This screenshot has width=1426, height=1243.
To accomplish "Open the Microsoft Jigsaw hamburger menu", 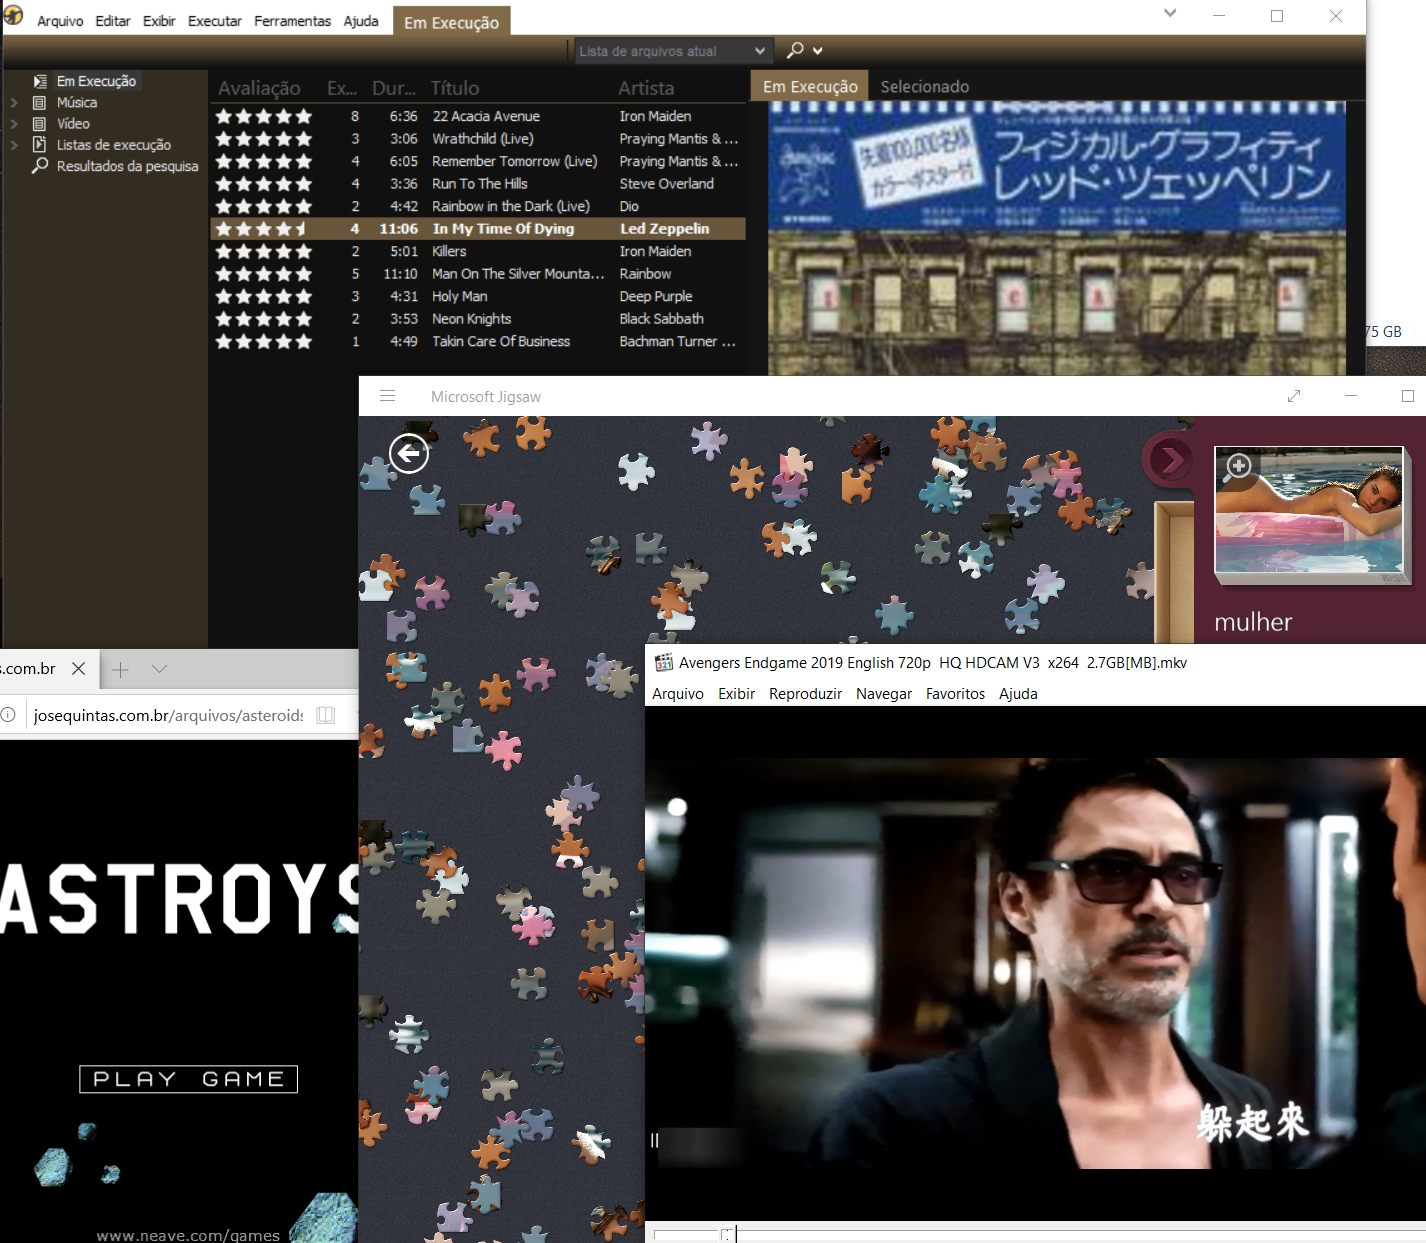I will coord(388,396).
